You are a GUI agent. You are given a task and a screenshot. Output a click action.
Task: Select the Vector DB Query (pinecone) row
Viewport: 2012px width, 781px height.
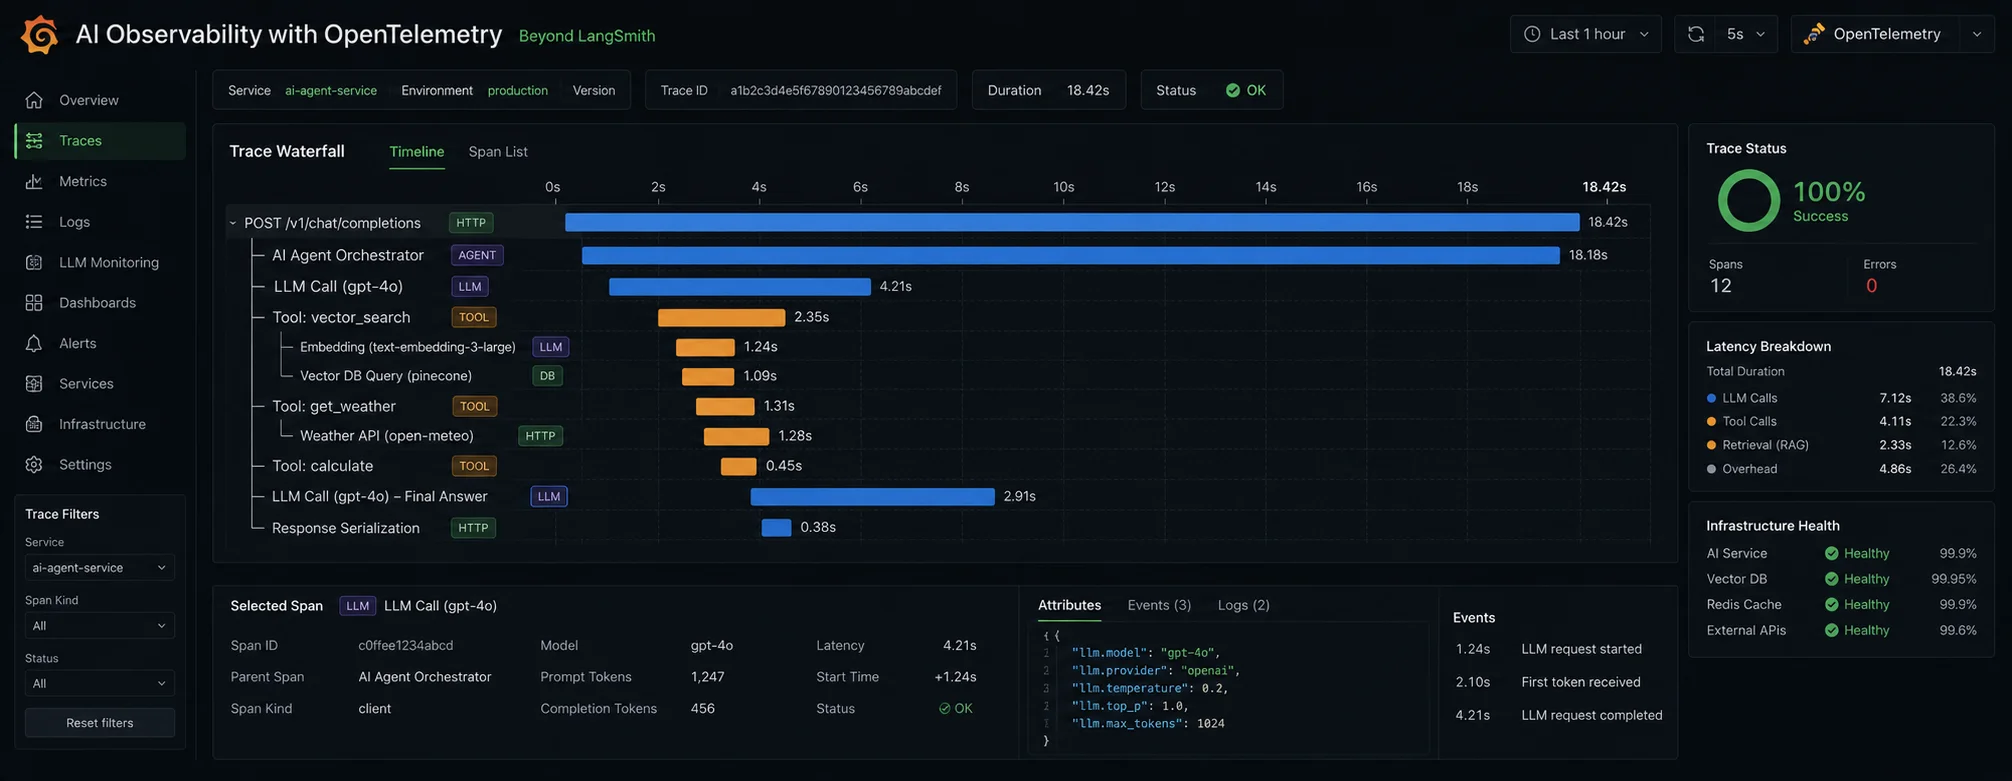coord(938,376)
